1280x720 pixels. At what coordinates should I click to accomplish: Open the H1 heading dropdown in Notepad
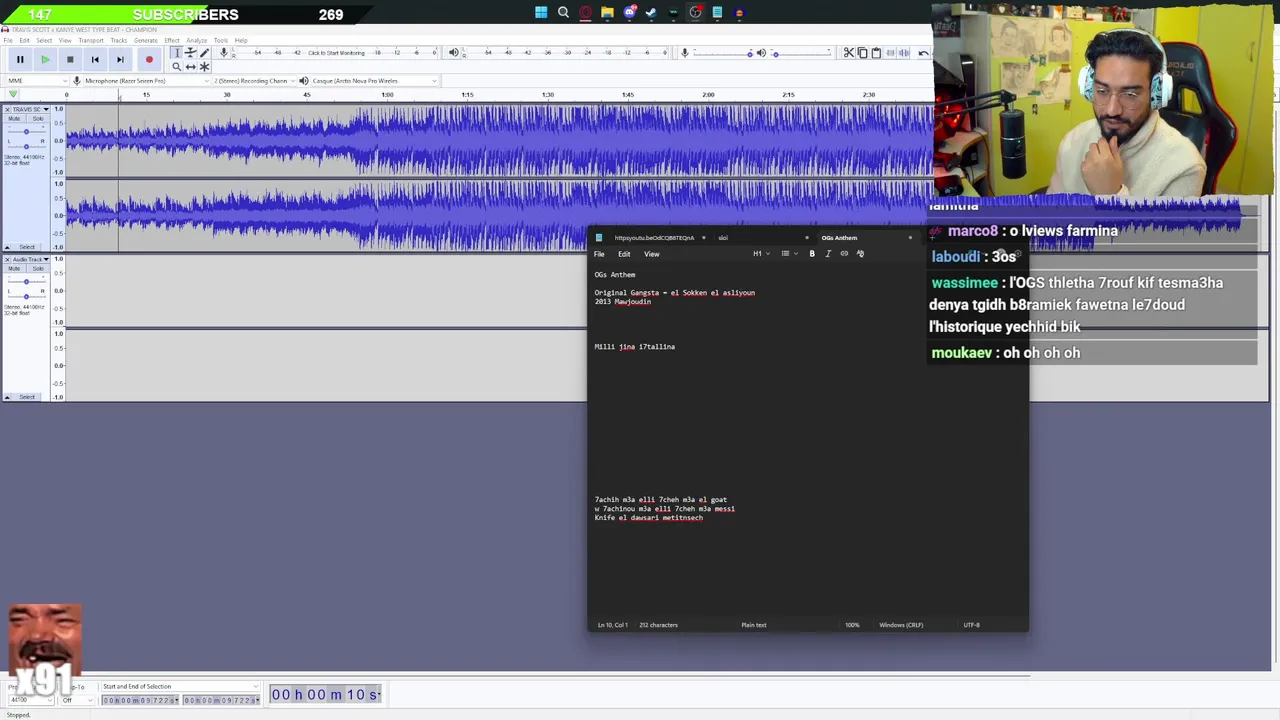pyautogui.click(x=761, y=254)
